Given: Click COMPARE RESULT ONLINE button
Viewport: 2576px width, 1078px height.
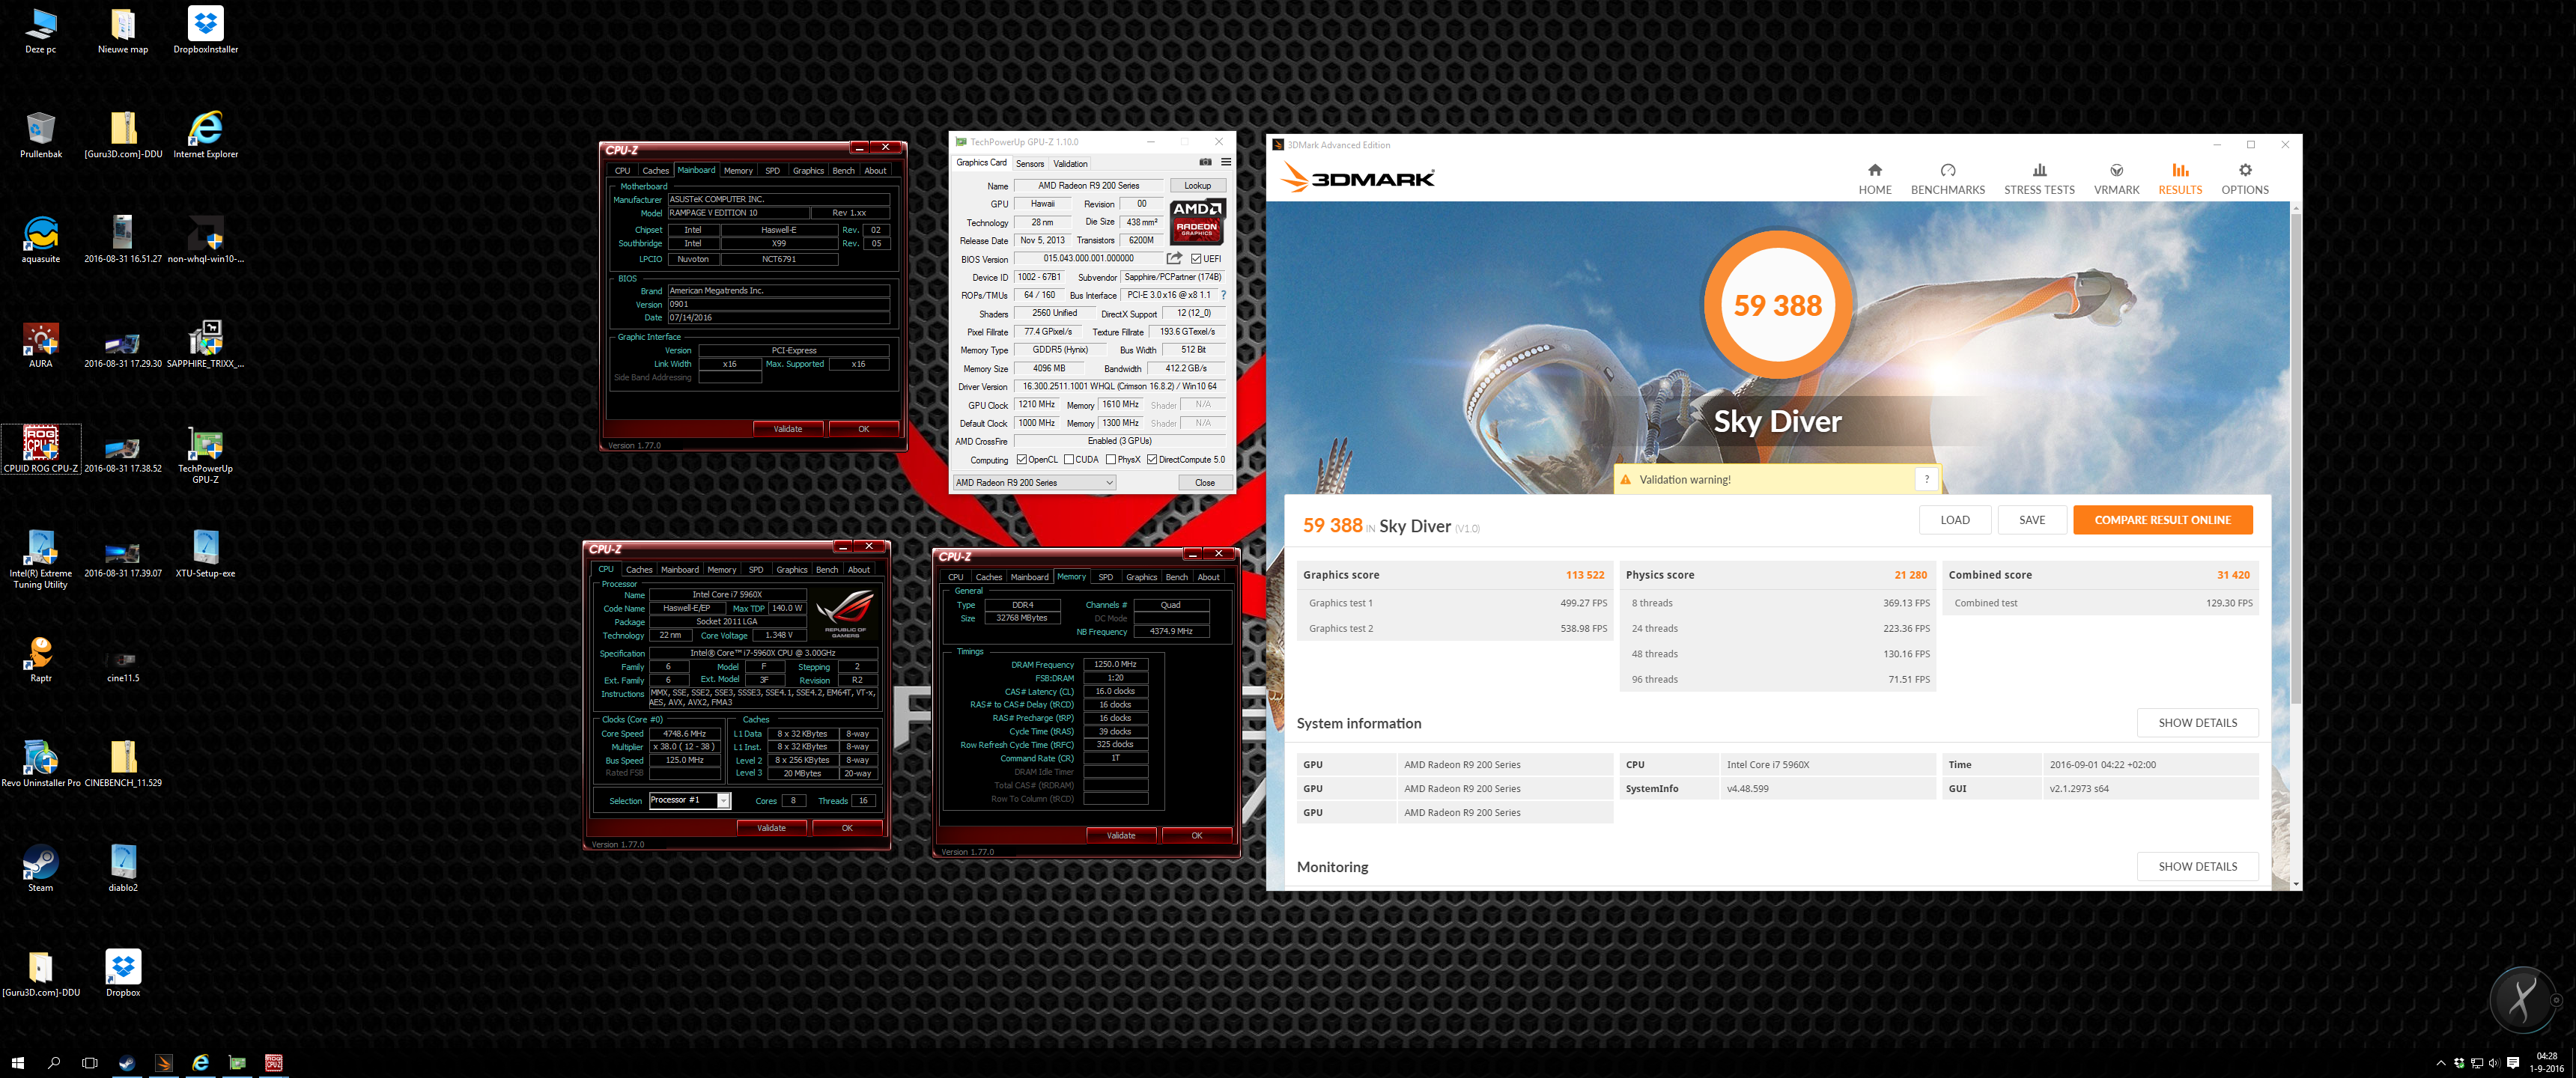Looking at the screenshot, I should pyautogui.click(x=2162, y=520).
